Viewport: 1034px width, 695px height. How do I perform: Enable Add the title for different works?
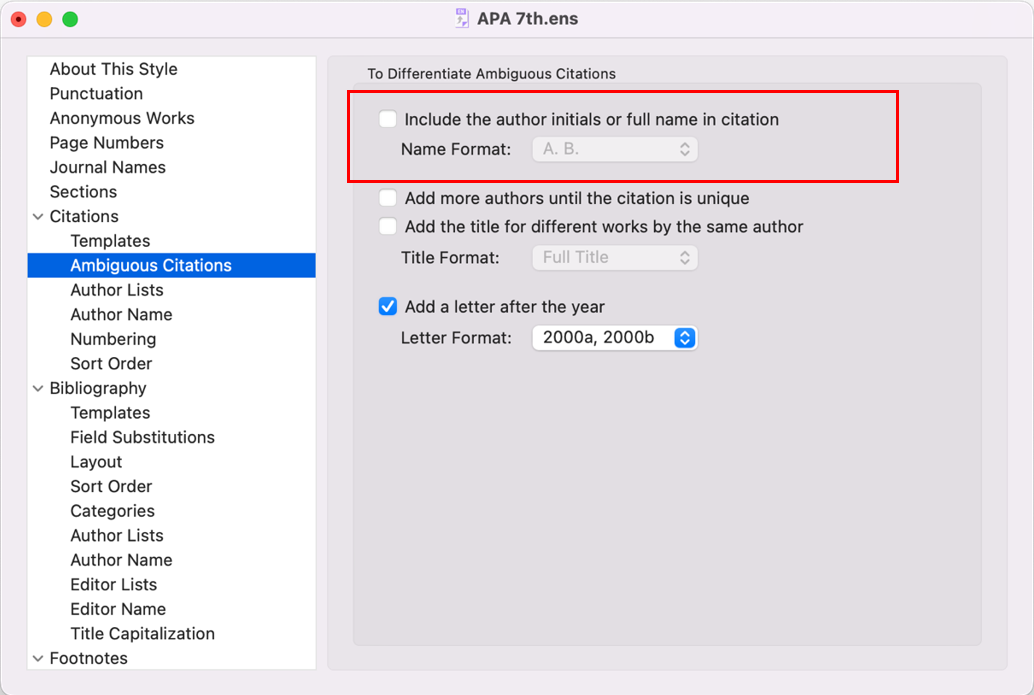388,227
